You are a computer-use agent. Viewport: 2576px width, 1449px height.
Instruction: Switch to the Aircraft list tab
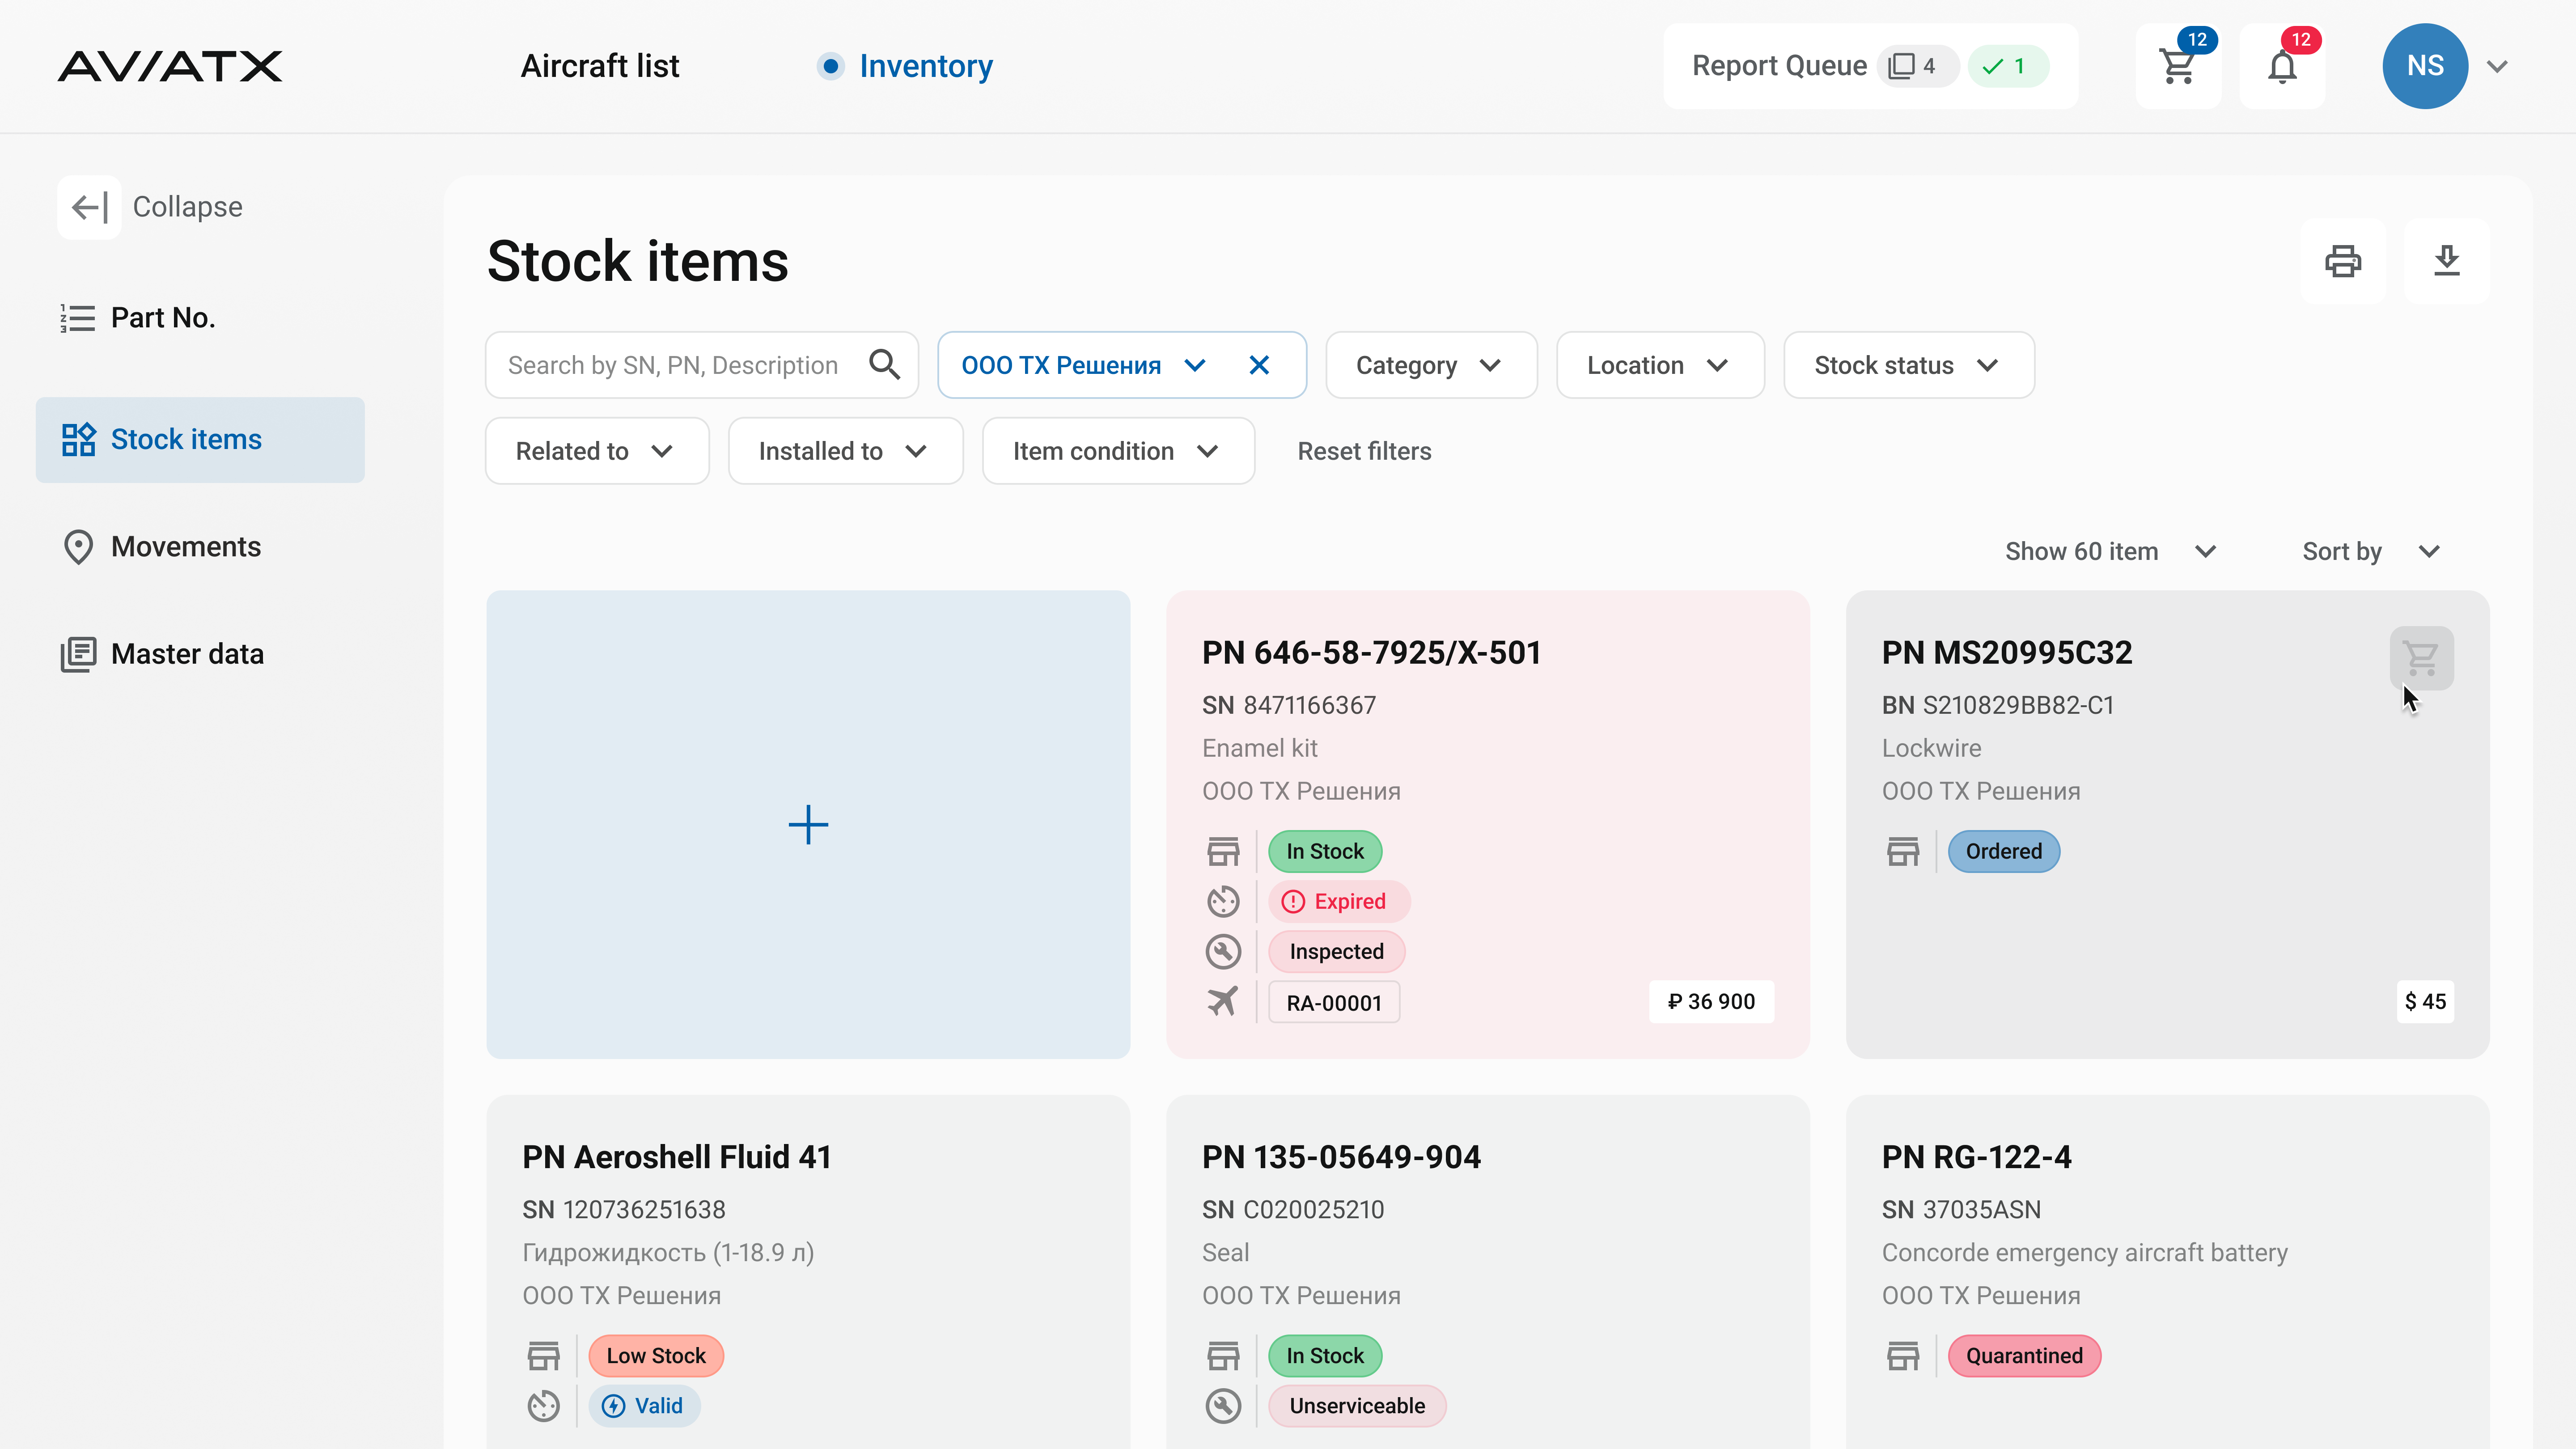[600, 66]
